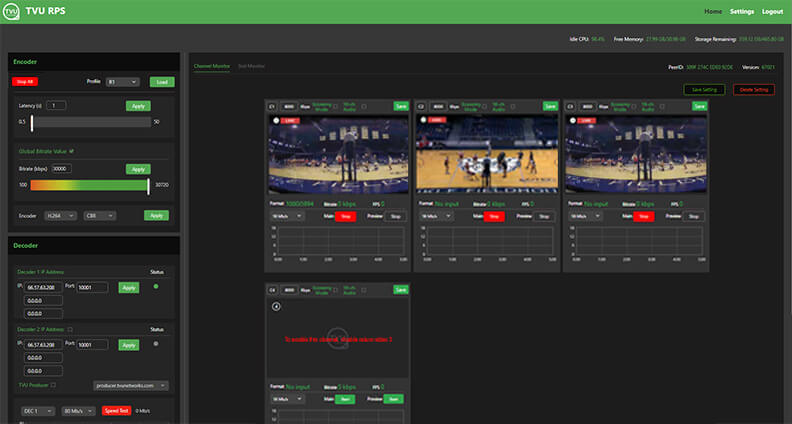Image resolution: width=792 pixels, height=424 pixels.
Task: Open the H264 encoder codec dropdown
Action: tap(60, 216)
